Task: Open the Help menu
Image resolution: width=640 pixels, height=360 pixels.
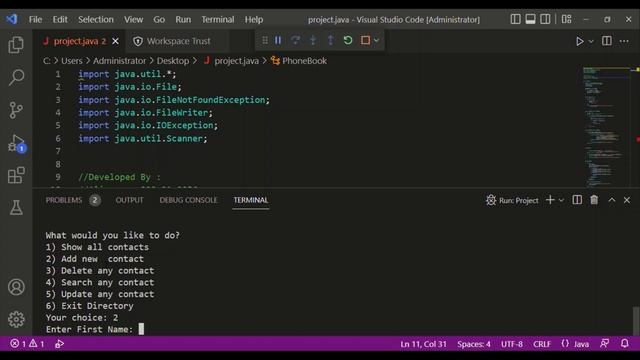Action: [x=254, y=20]
